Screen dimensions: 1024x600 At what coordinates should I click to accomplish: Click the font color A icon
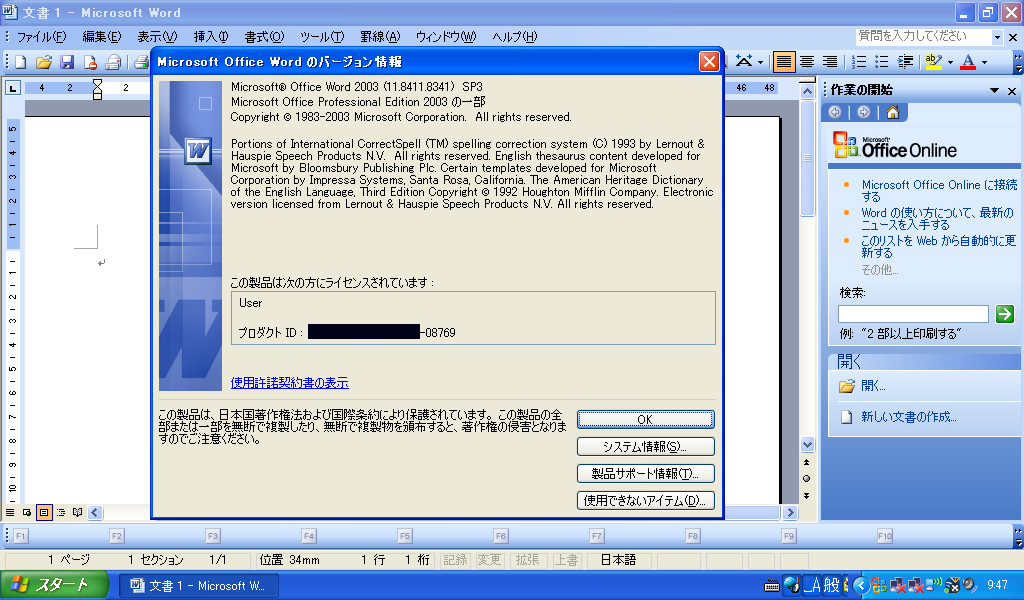point(968,62)
